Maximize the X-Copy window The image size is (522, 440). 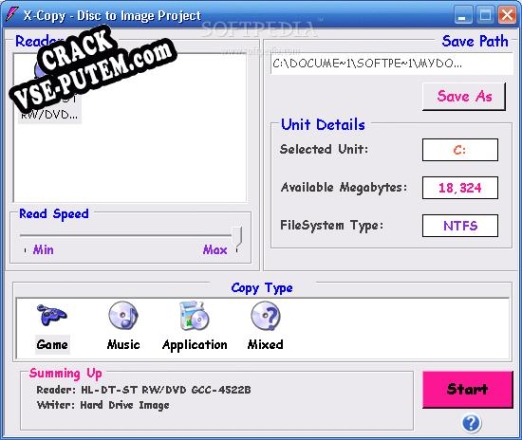(485, 15)
